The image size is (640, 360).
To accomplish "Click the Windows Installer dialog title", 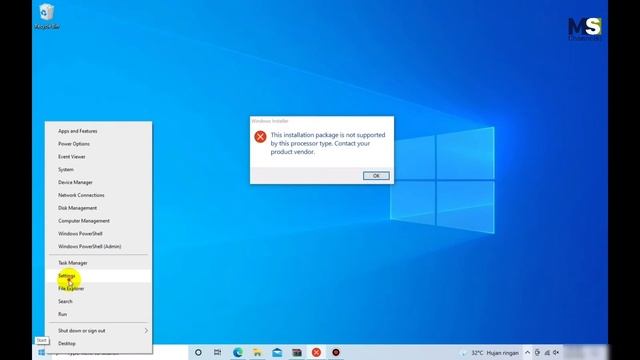I will 270,121.
